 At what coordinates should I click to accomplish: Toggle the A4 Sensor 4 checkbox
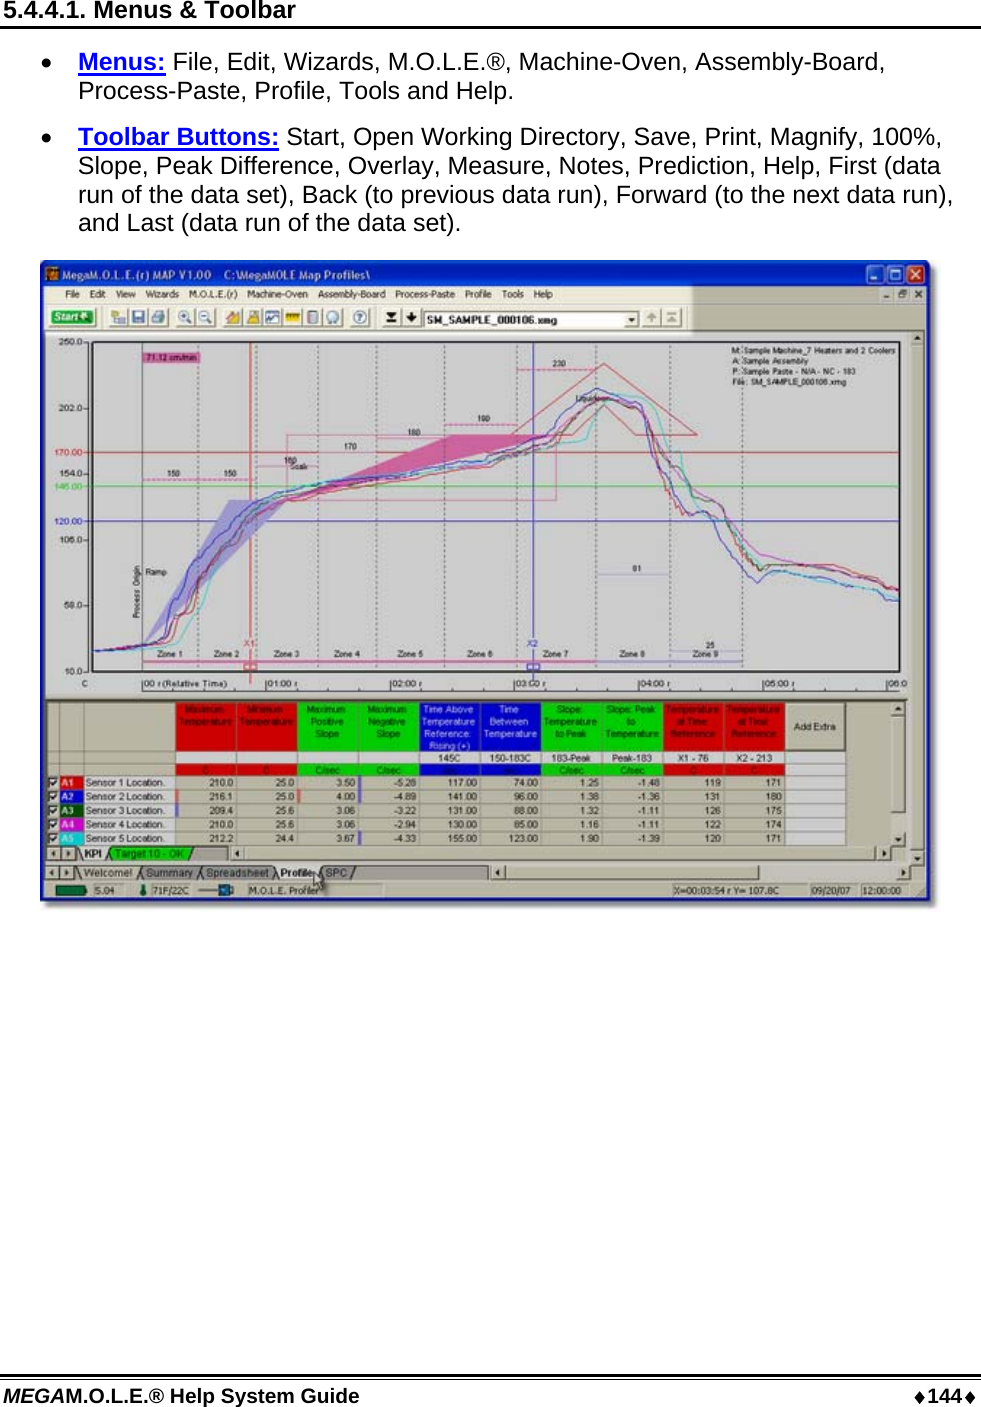click(53, 824)
